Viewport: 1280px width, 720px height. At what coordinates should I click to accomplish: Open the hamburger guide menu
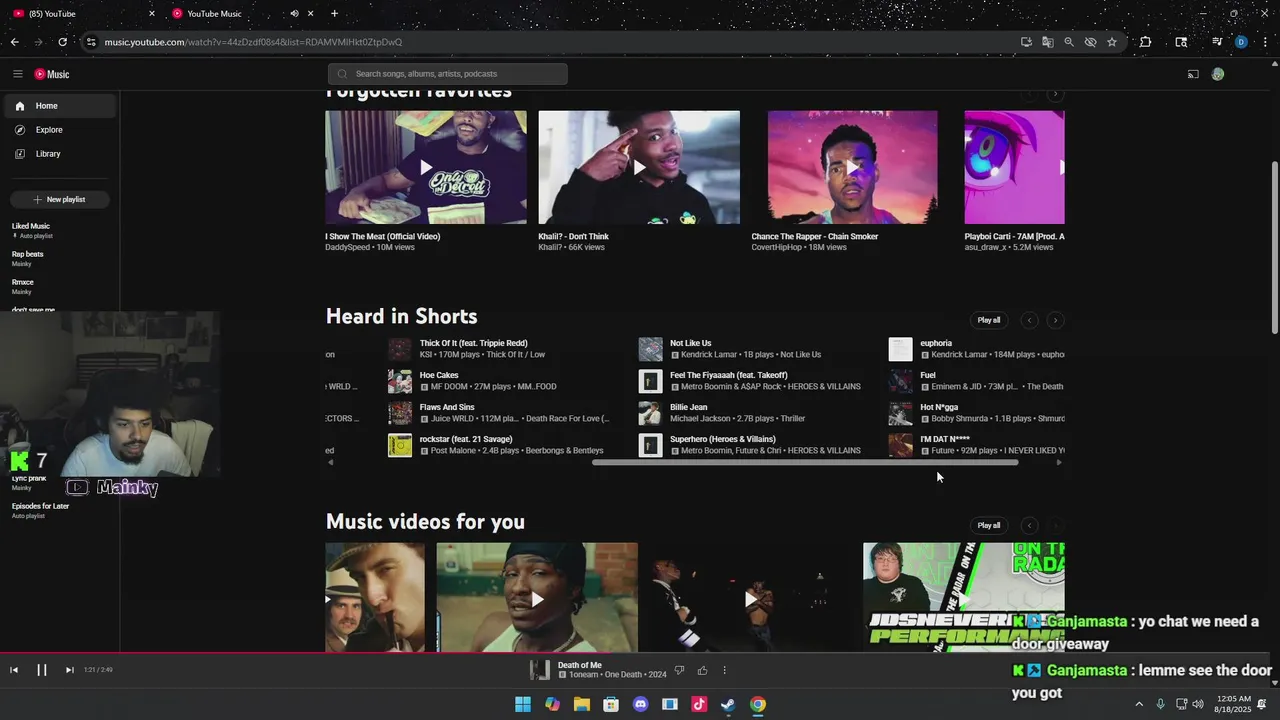(x=18, y=74)
